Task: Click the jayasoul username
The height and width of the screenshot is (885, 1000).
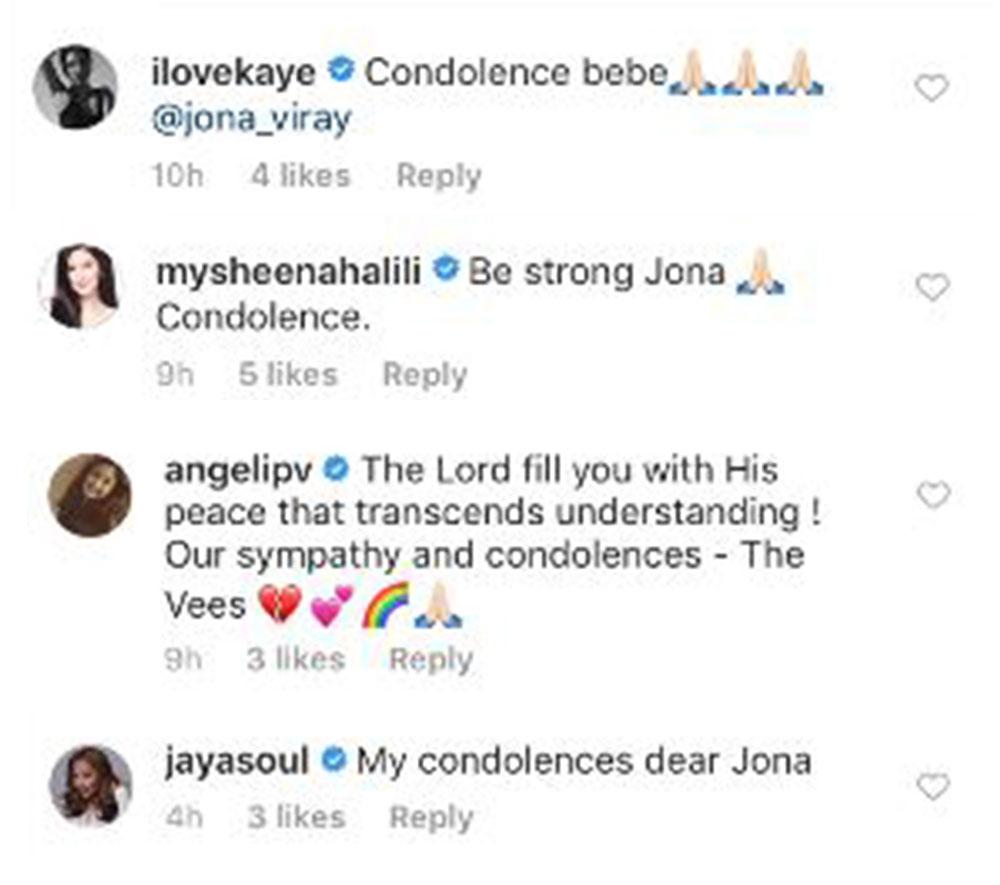Action: [x=238, y=762]
